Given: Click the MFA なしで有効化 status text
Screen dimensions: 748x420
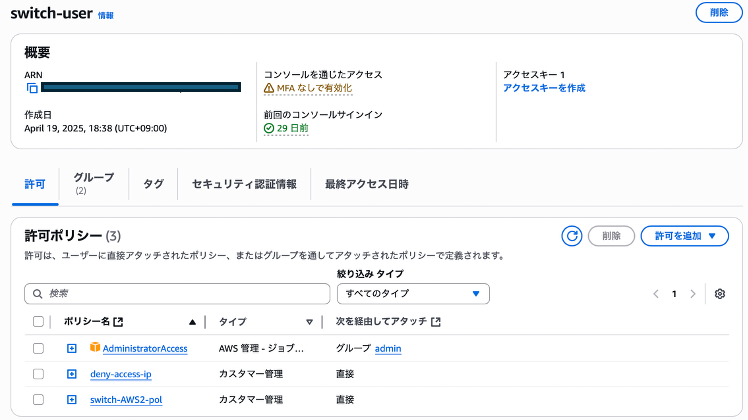Looking at the screenshot, I should click(x=314, y=88).
